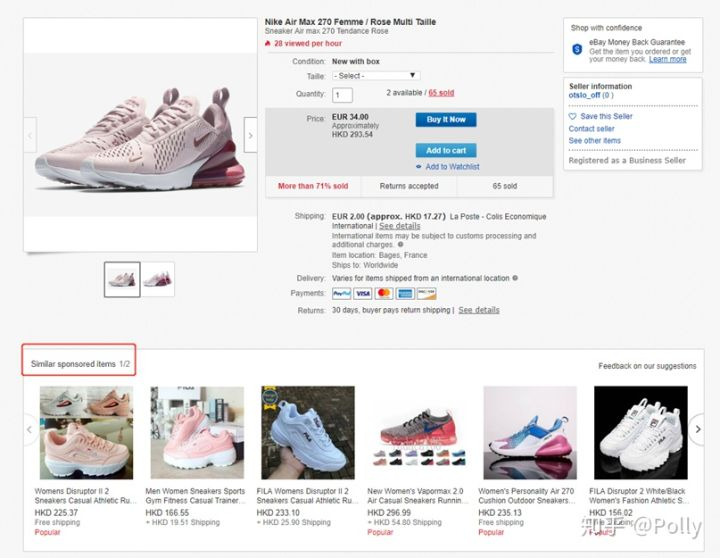Click the Buy It Now button
The height and width of the screenshot is (558, 720).
[446, 120]
